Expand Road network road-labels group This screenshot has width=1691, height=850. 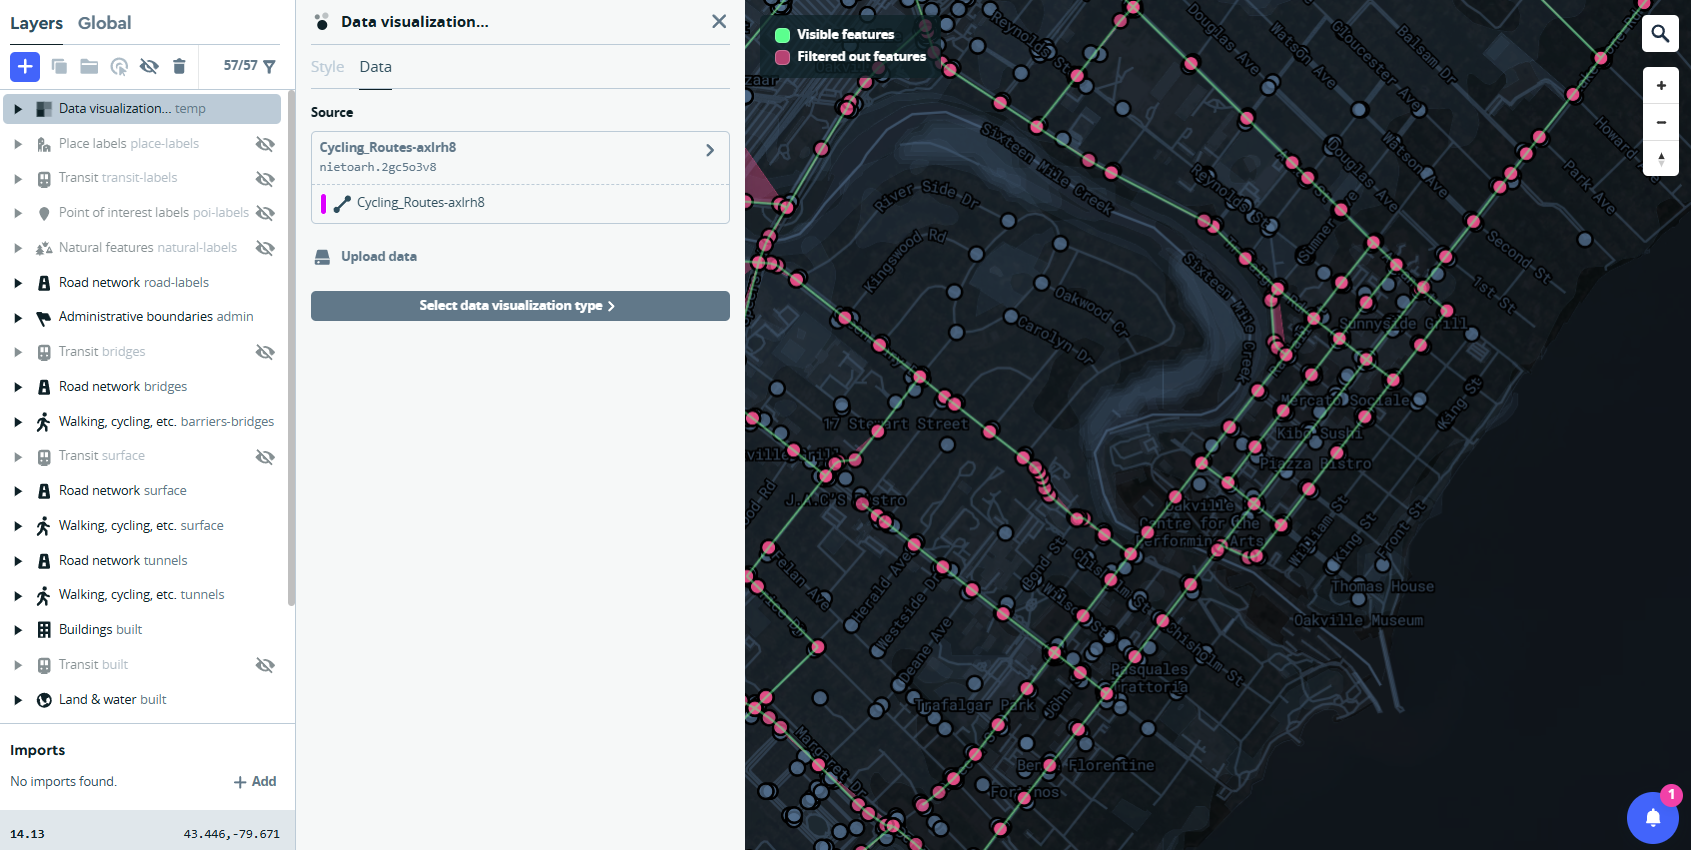(18, 283)
